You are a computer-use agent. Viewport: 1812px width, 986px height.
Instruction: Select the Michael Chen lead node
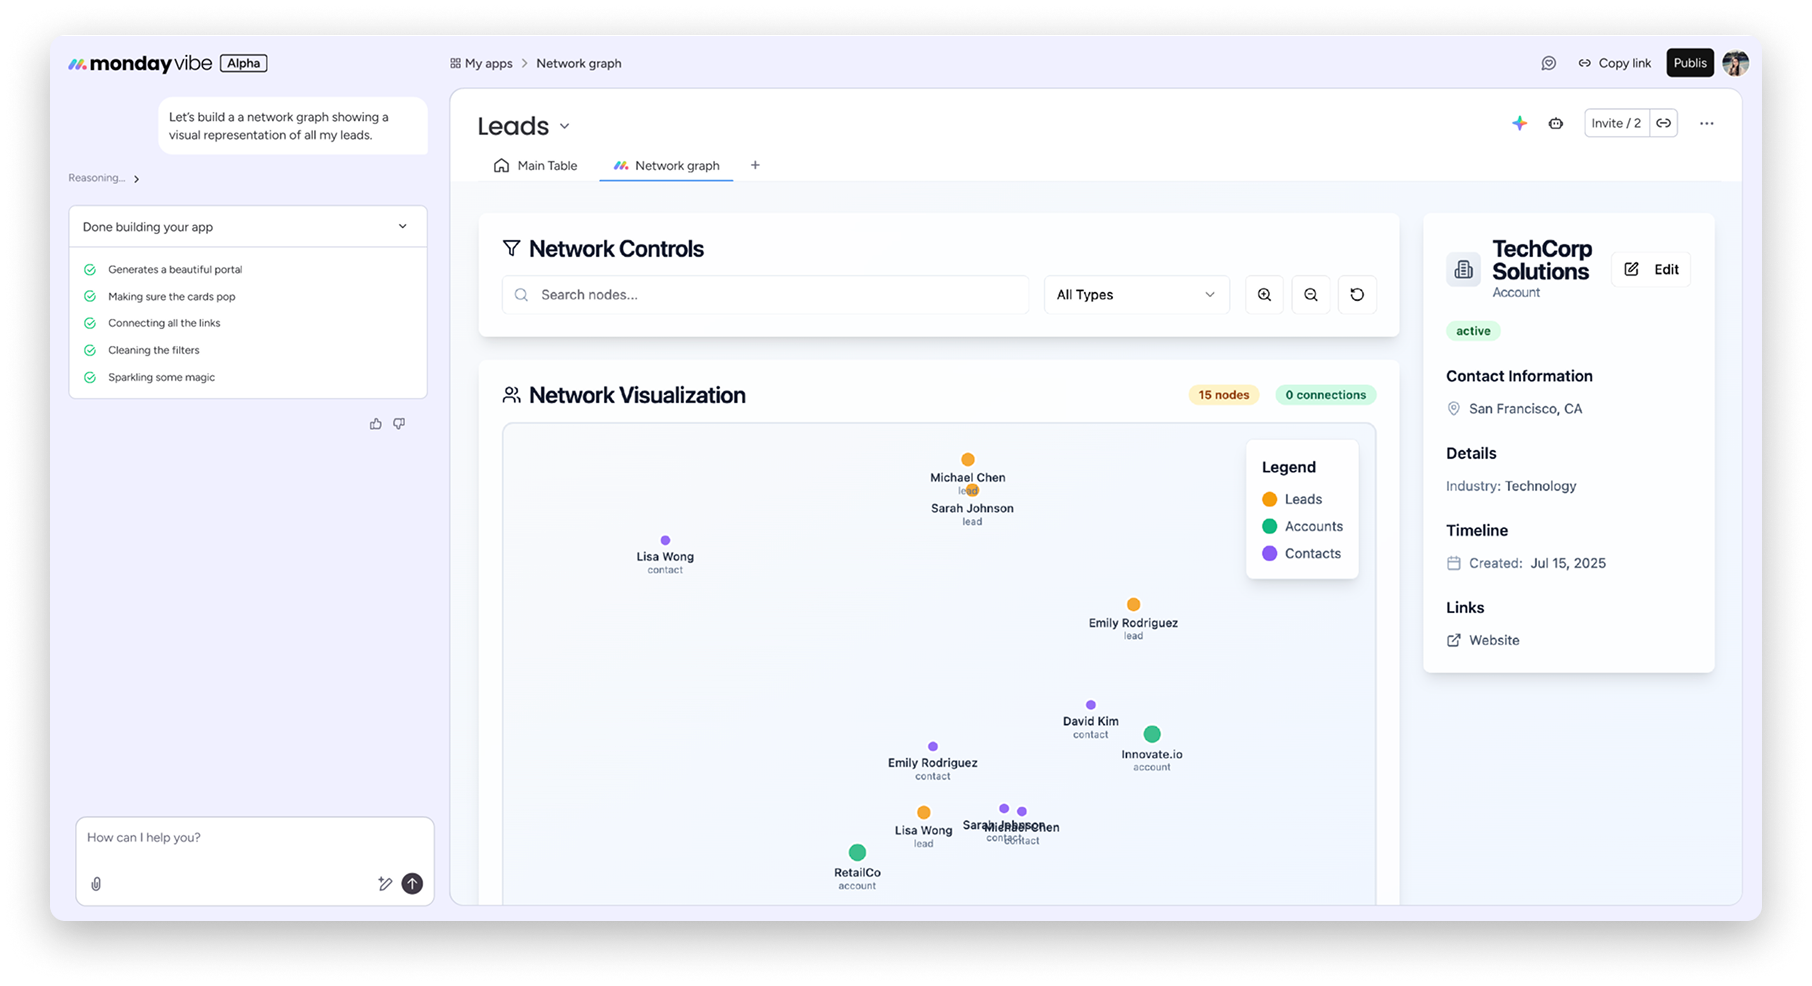(967, 460)
